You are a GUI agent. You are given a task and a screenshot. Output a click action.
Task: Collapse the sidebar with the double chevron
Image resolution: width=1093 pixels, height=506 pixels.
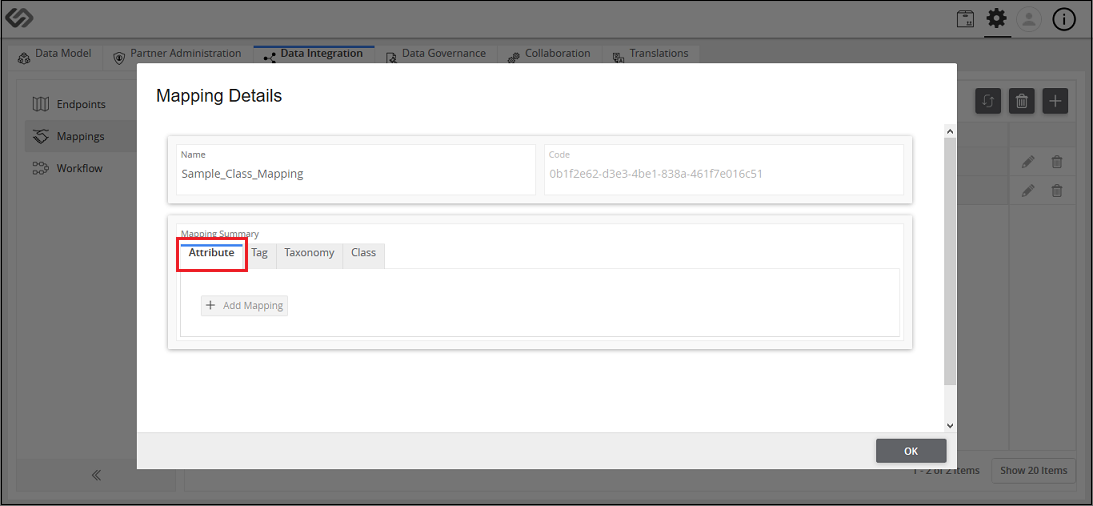96,475
